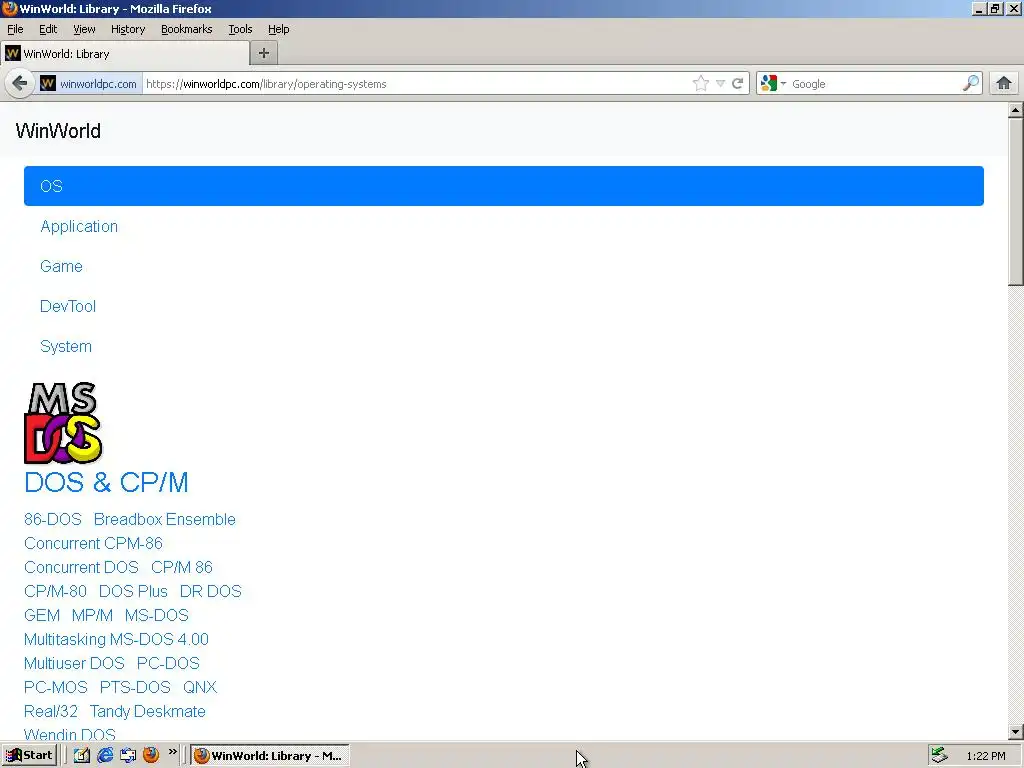Click the page scrollbar up arrow
Image resolution: width=1024 pixels, height=768 pixels.
(x=1016, y=110)
